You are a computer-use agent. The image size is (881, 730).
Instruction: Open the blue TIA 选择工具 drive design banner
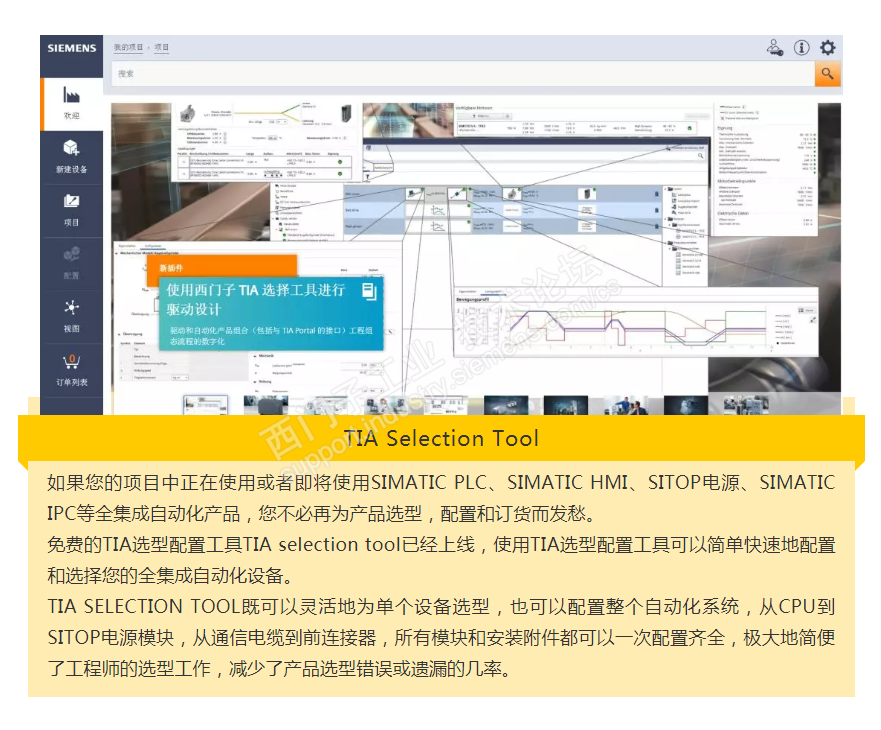tap(271, 314)
